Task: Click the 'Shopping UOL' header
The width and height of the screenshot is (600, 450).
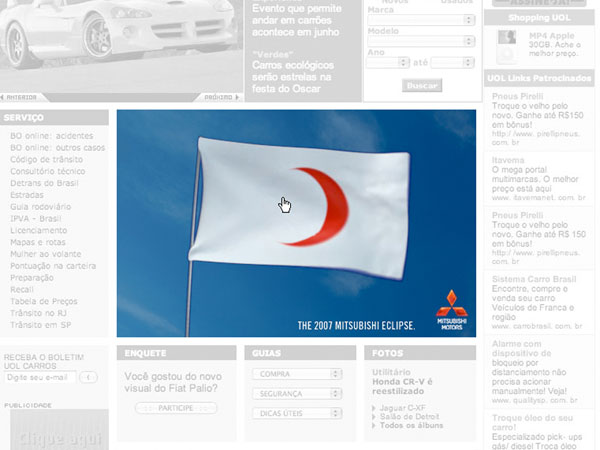Action: pos(539,18)
